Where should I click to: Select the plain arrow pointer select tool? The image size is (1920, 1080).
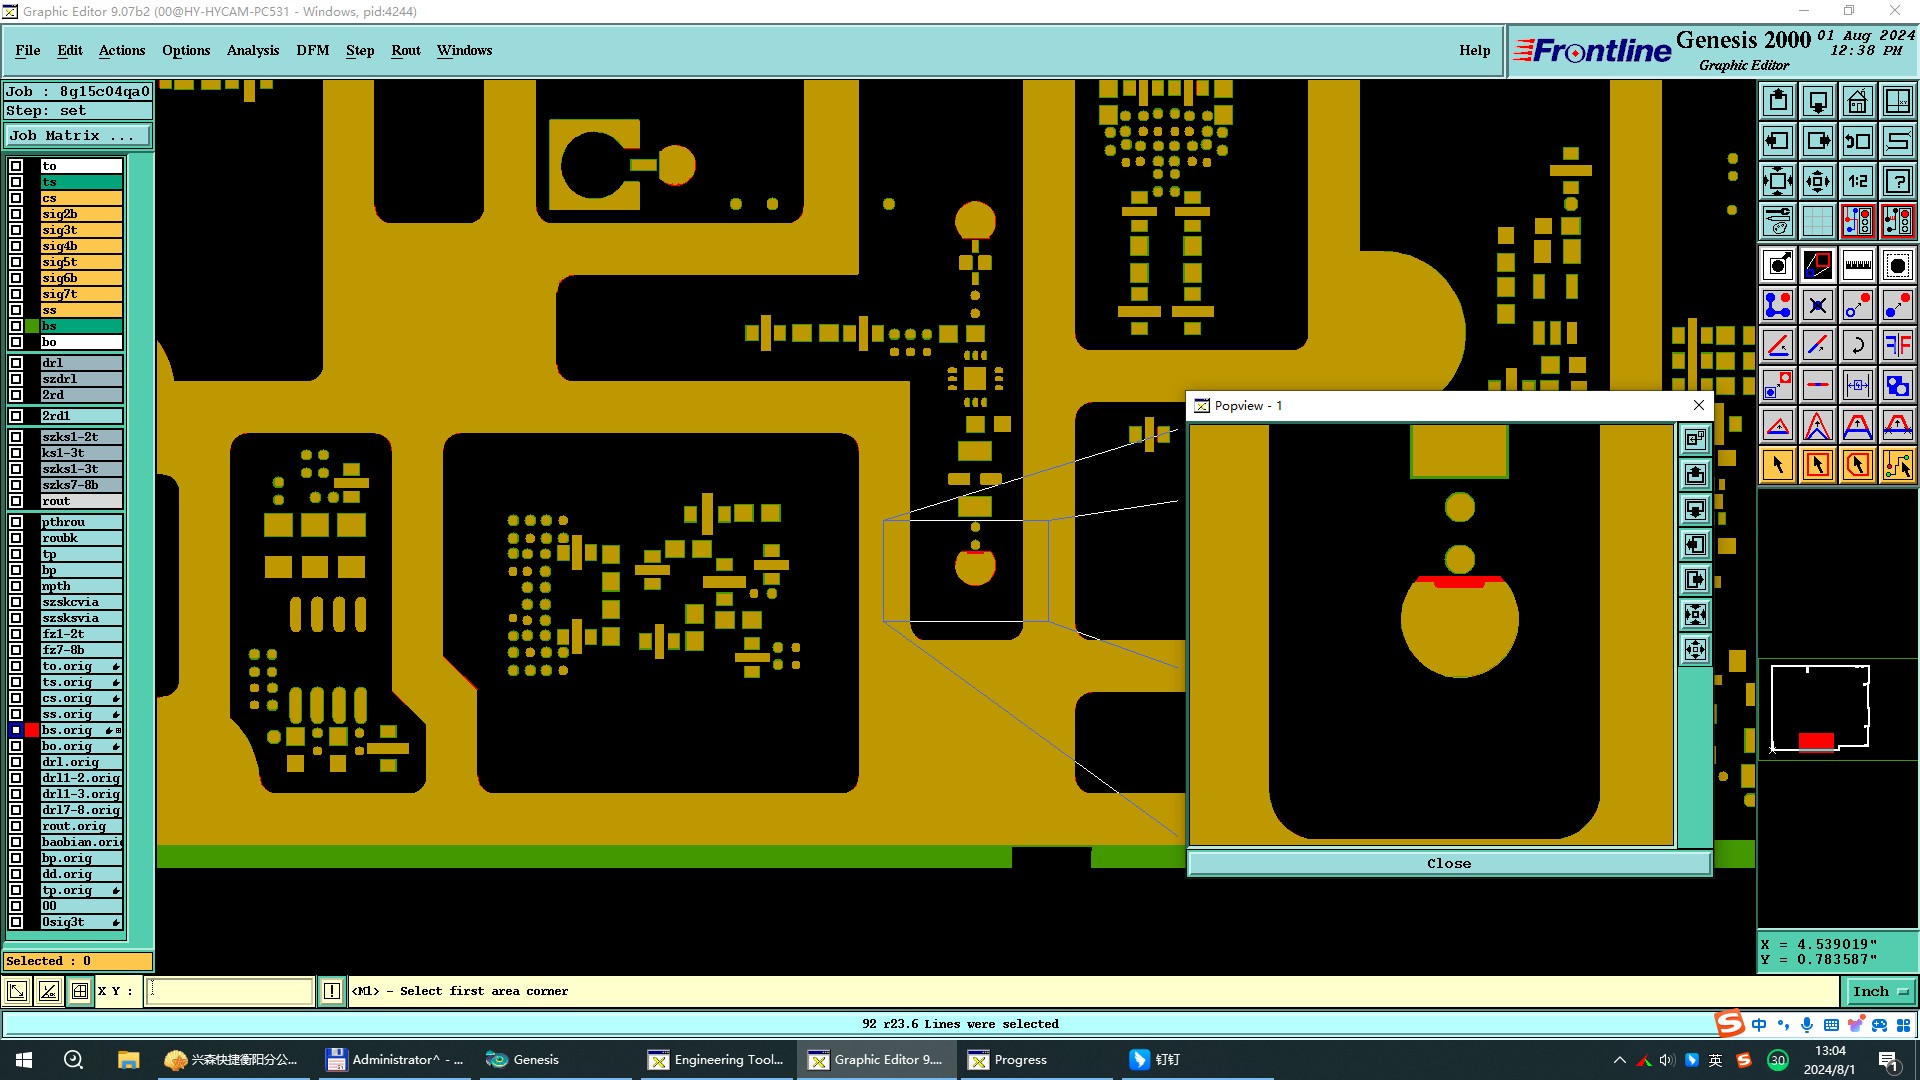[1778, 465]
